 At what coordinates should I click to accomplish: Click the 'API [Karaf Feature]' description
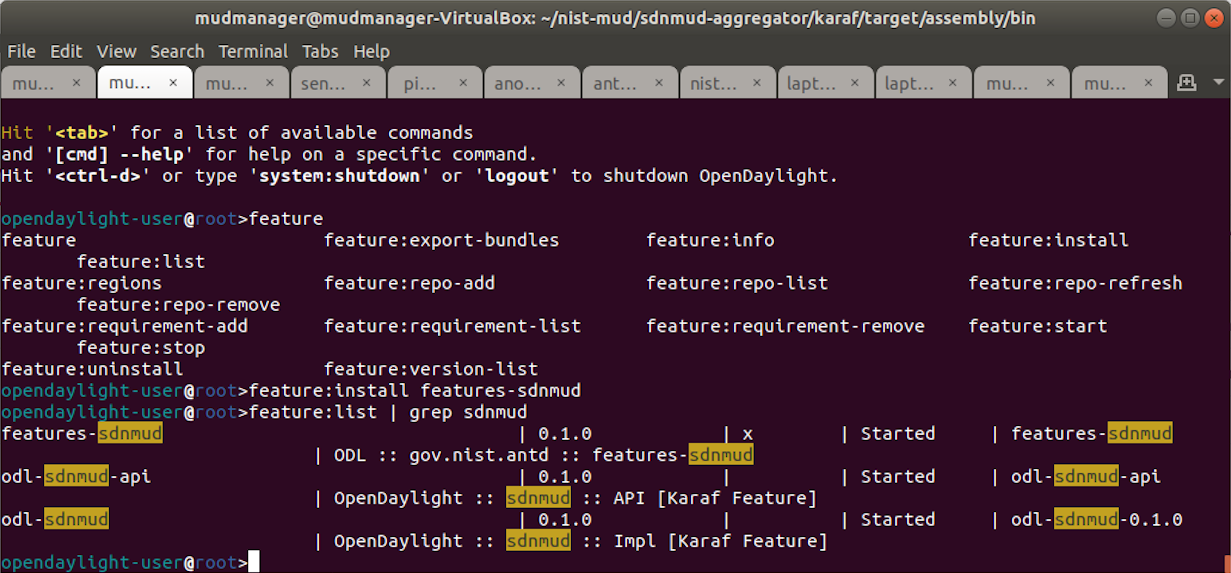click(x=715, y=498)
